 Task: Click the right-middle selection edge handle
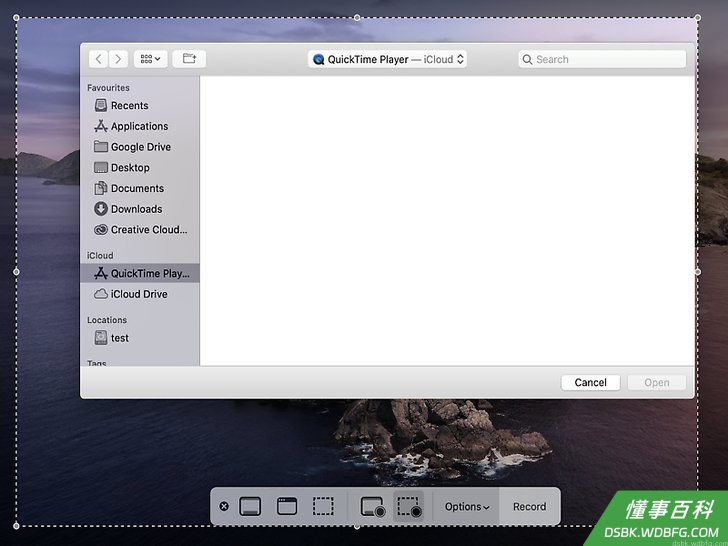click(698, 272)
